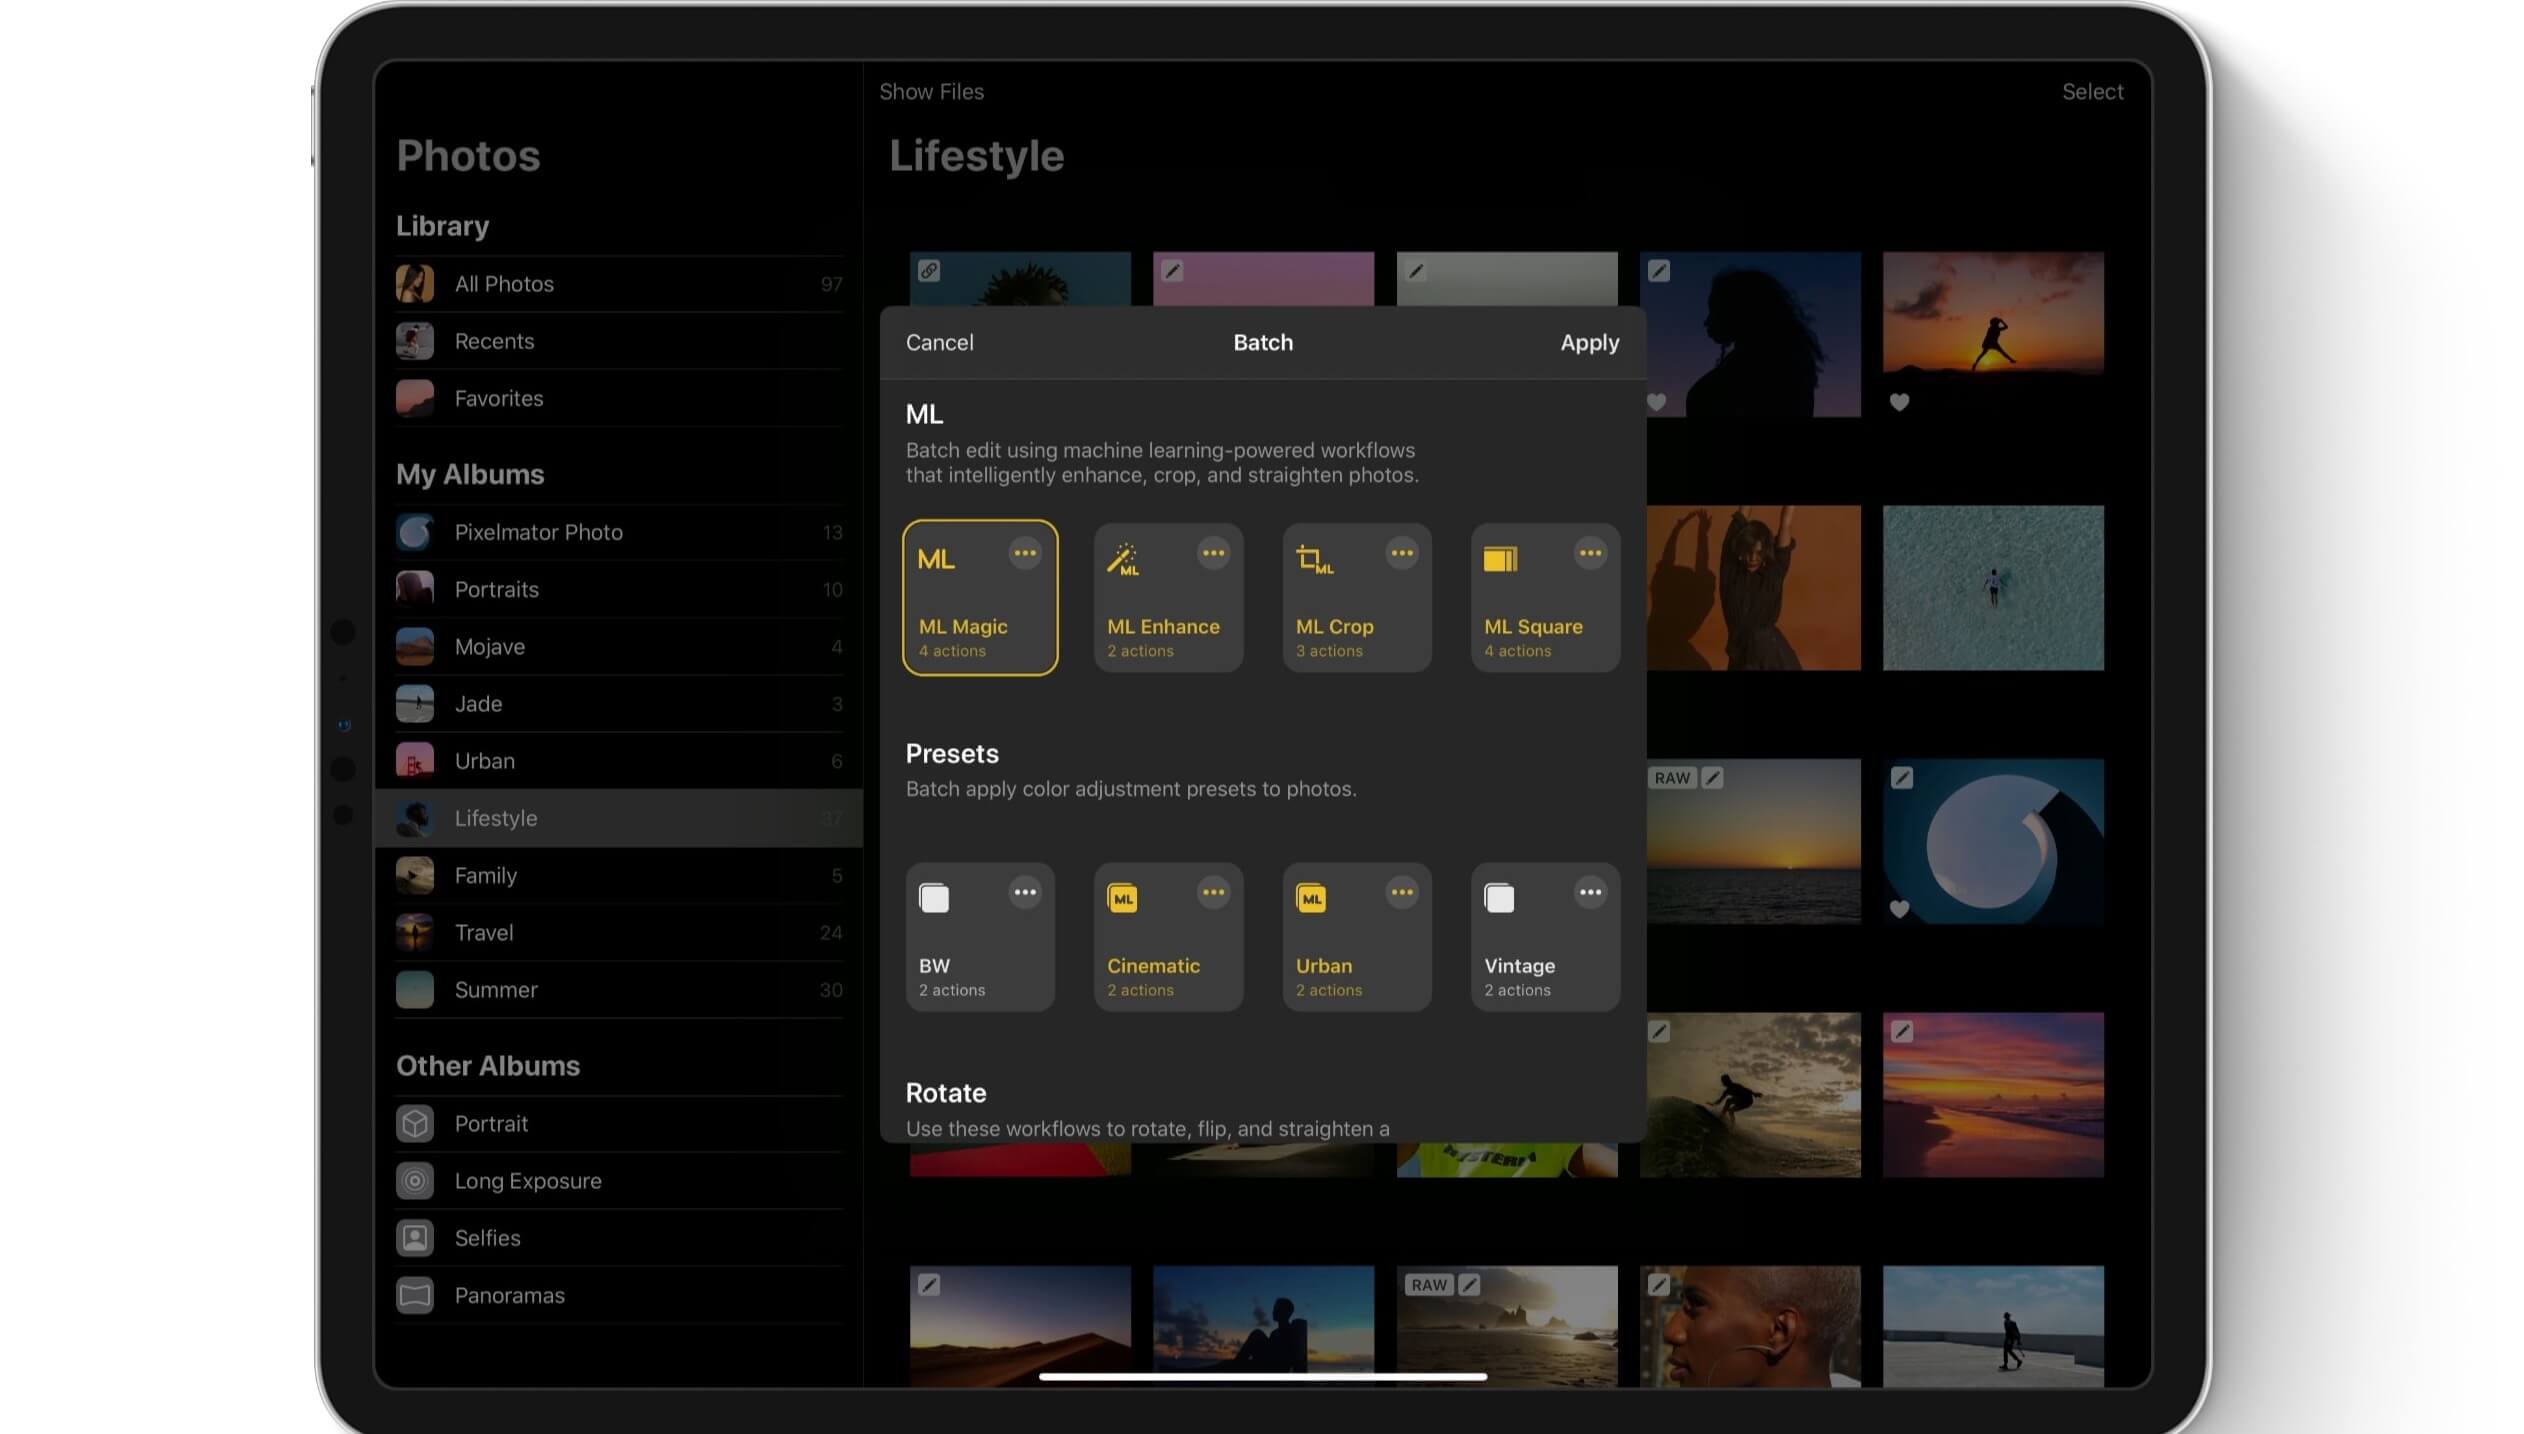Click the heart on circular architecture photo
Screen dimensions: 2524x1434
click(1899, 909)
